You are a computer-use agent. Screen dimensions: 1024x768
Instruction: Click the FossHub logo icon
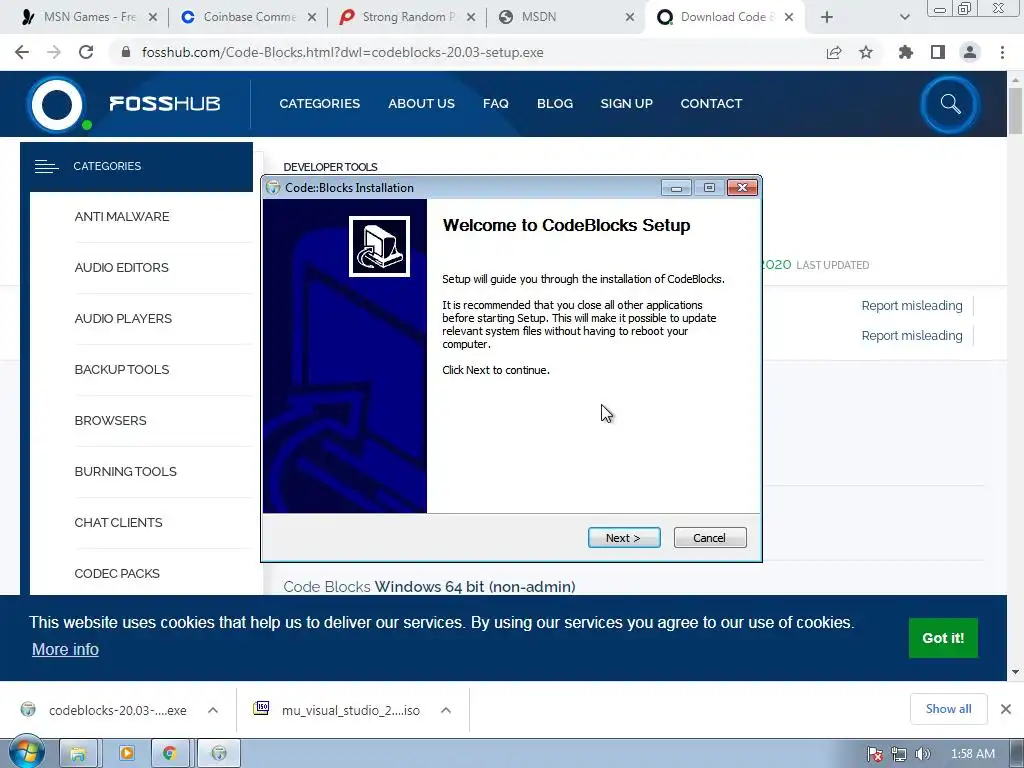click(57, 104)
